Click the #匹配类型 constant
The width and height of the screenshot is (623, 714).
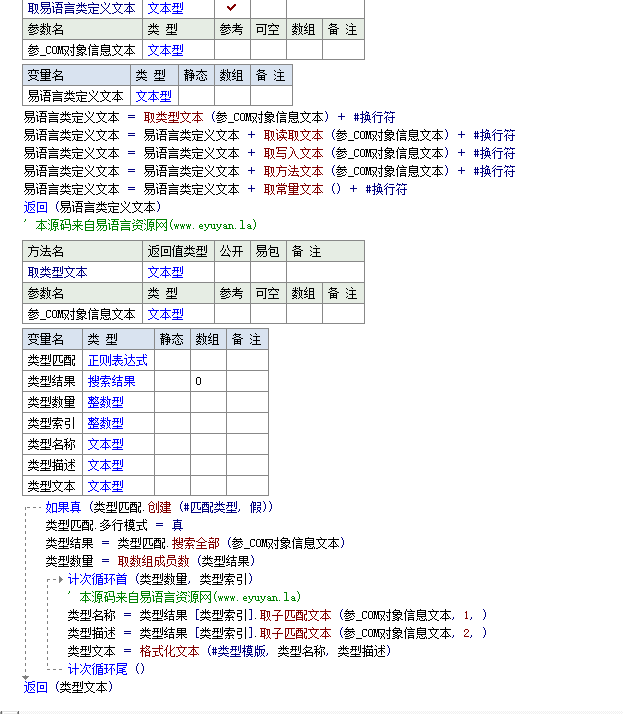(211, 507)
